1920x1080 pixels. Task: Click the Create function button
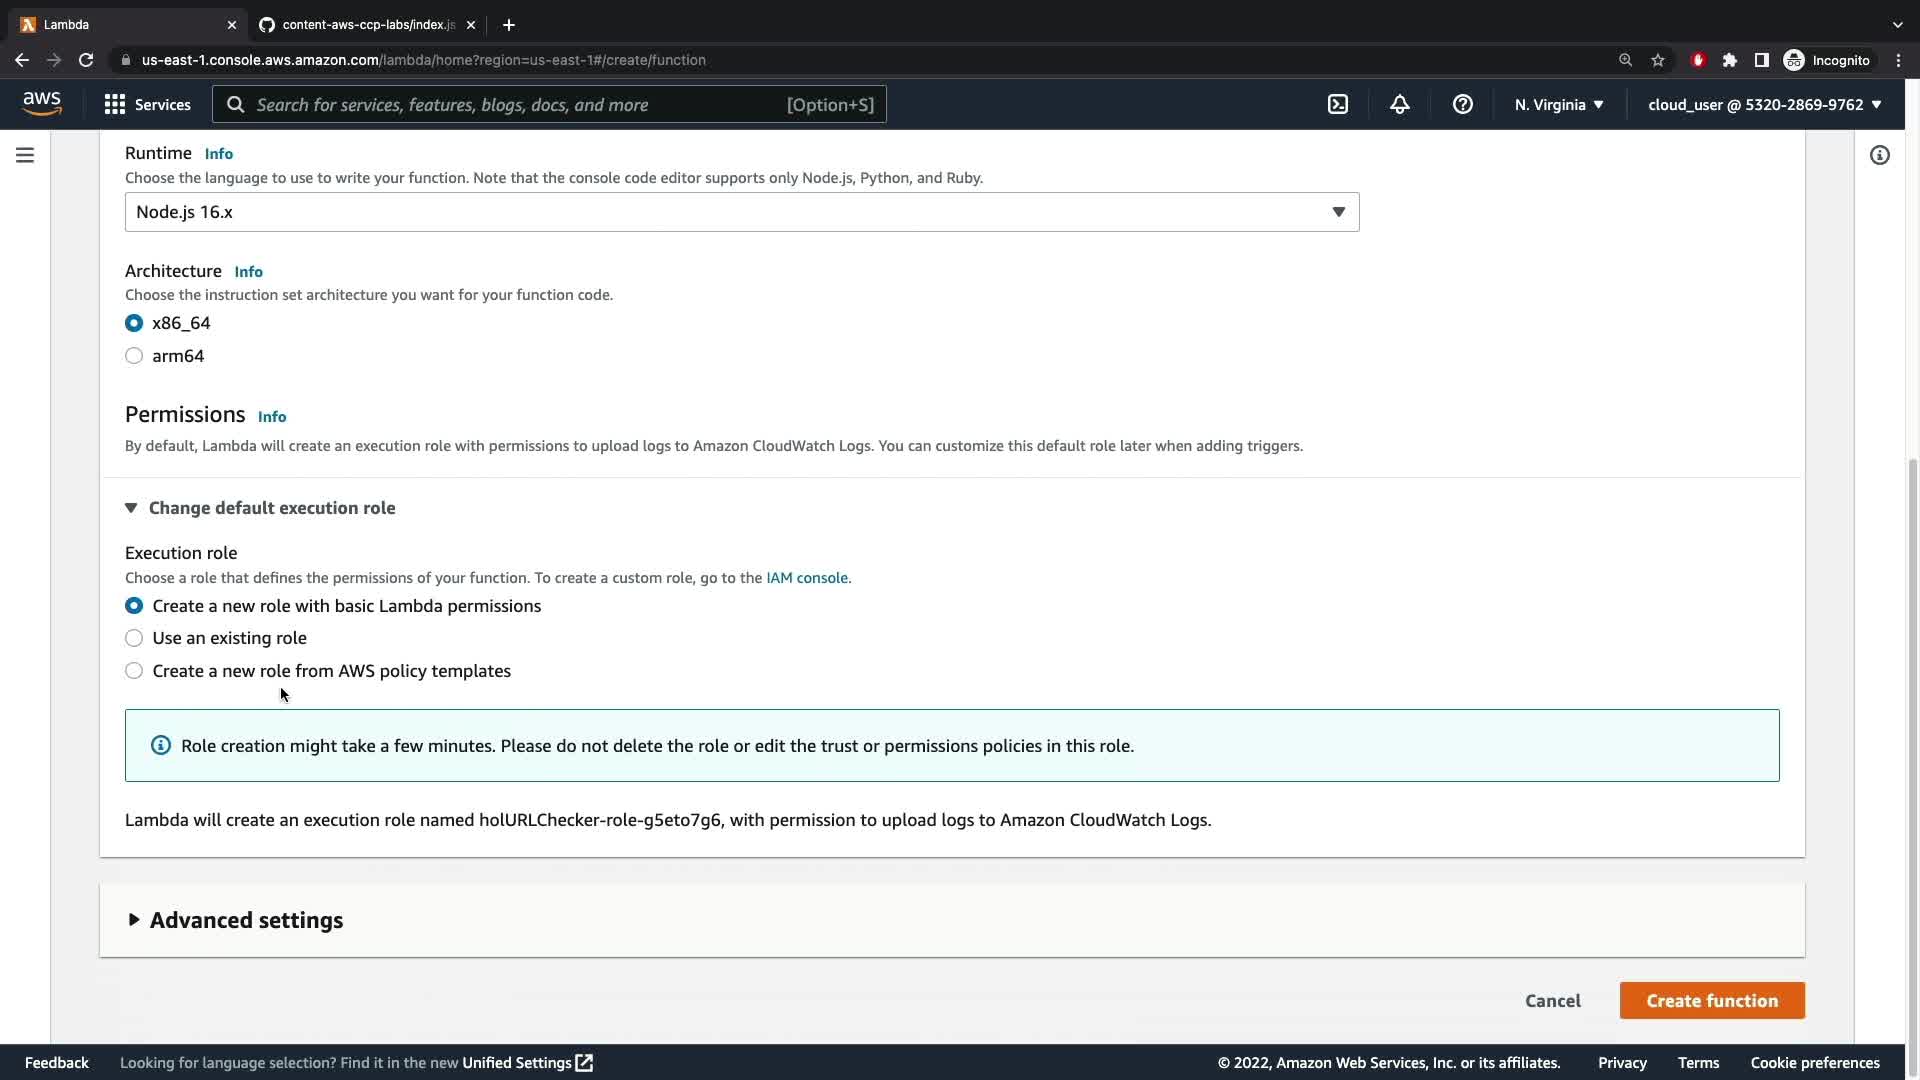pyautogui.click(x=1711, y=1000)
